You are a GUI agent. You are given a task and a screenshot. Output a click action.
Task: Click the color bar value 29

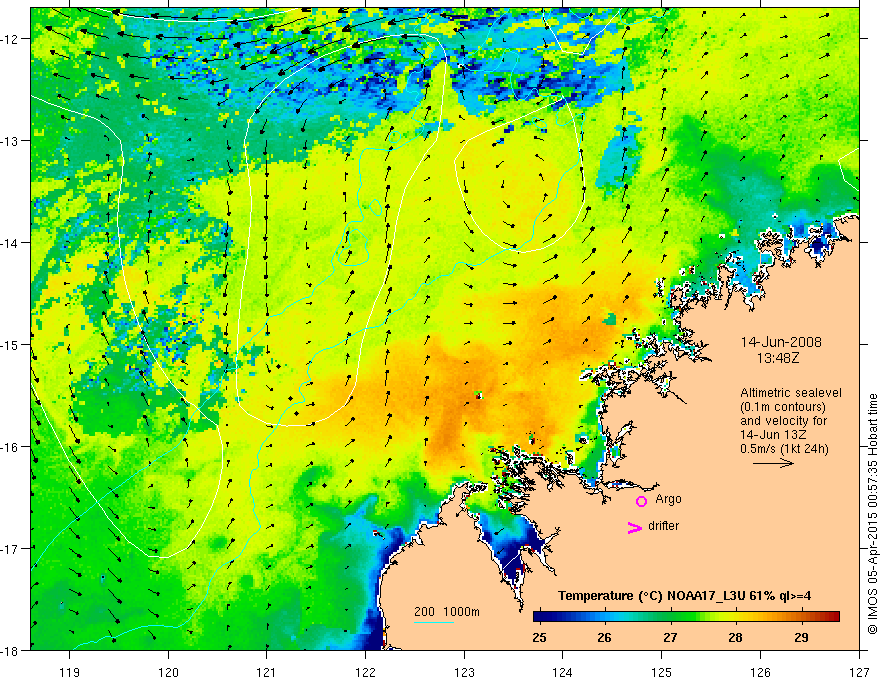click(801, 637)
